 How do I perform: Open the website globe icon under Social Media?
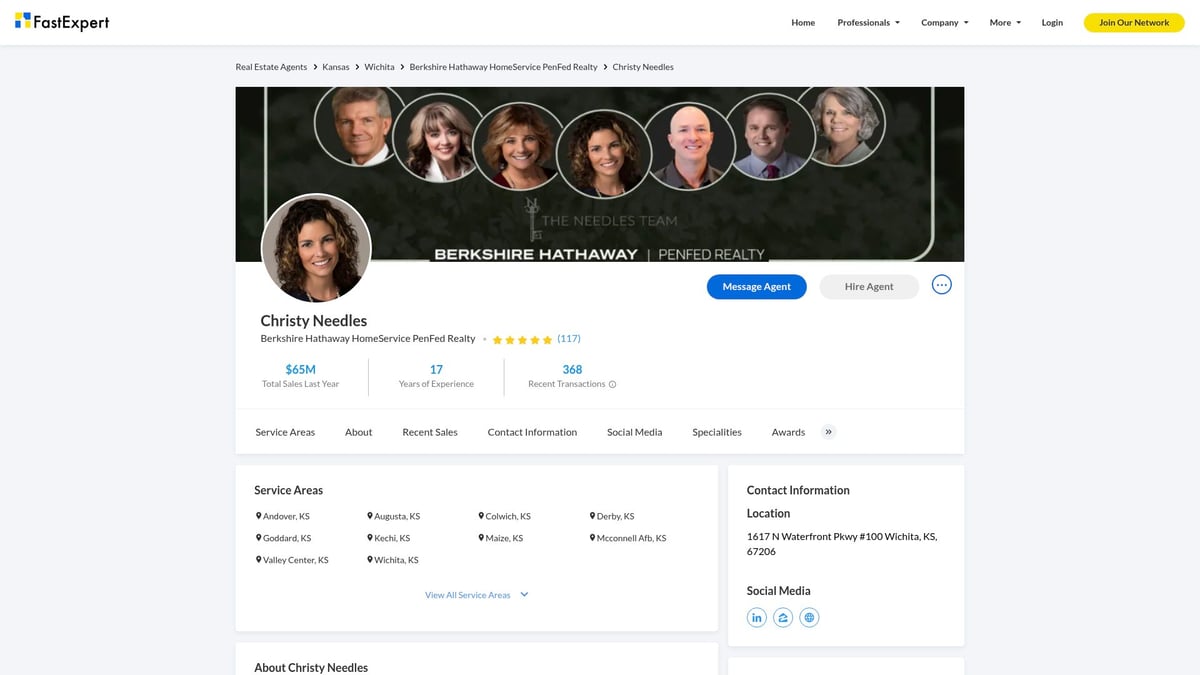[x=809, y=617]
